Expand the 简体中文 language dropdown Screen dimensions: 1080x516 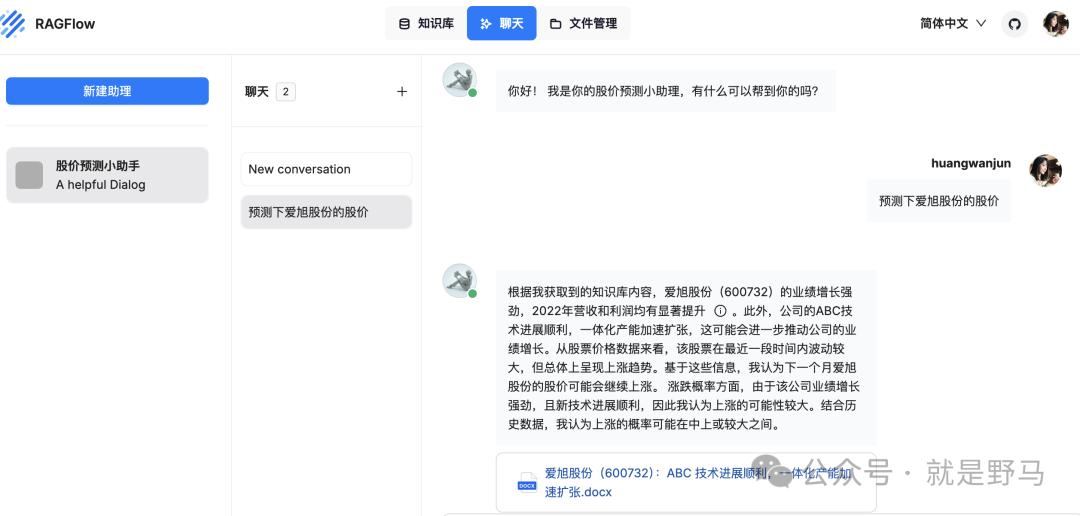tap(953, 23)
